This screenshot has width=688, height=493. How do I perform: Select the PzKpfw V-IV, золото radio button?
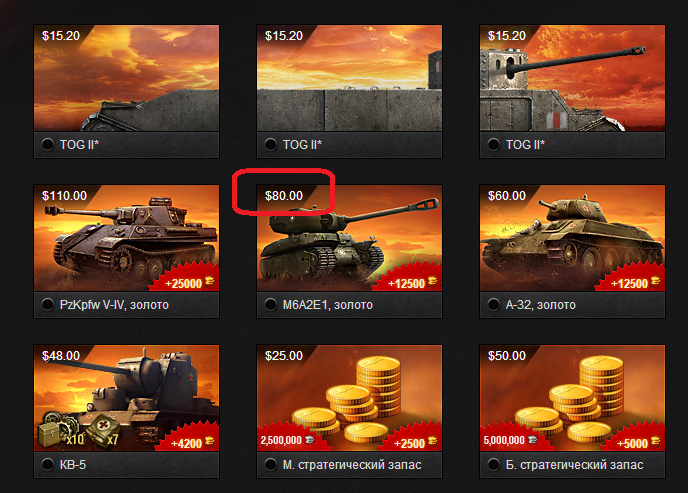47,304
